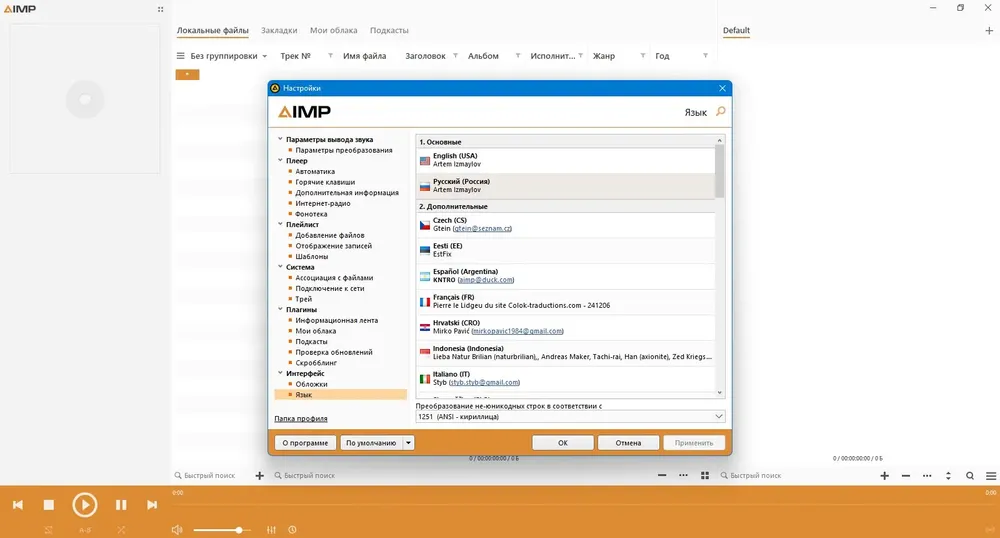Viewport: 1000px width, 538px height.
Task: Skip to the previous track
Action: click(18, 505)
